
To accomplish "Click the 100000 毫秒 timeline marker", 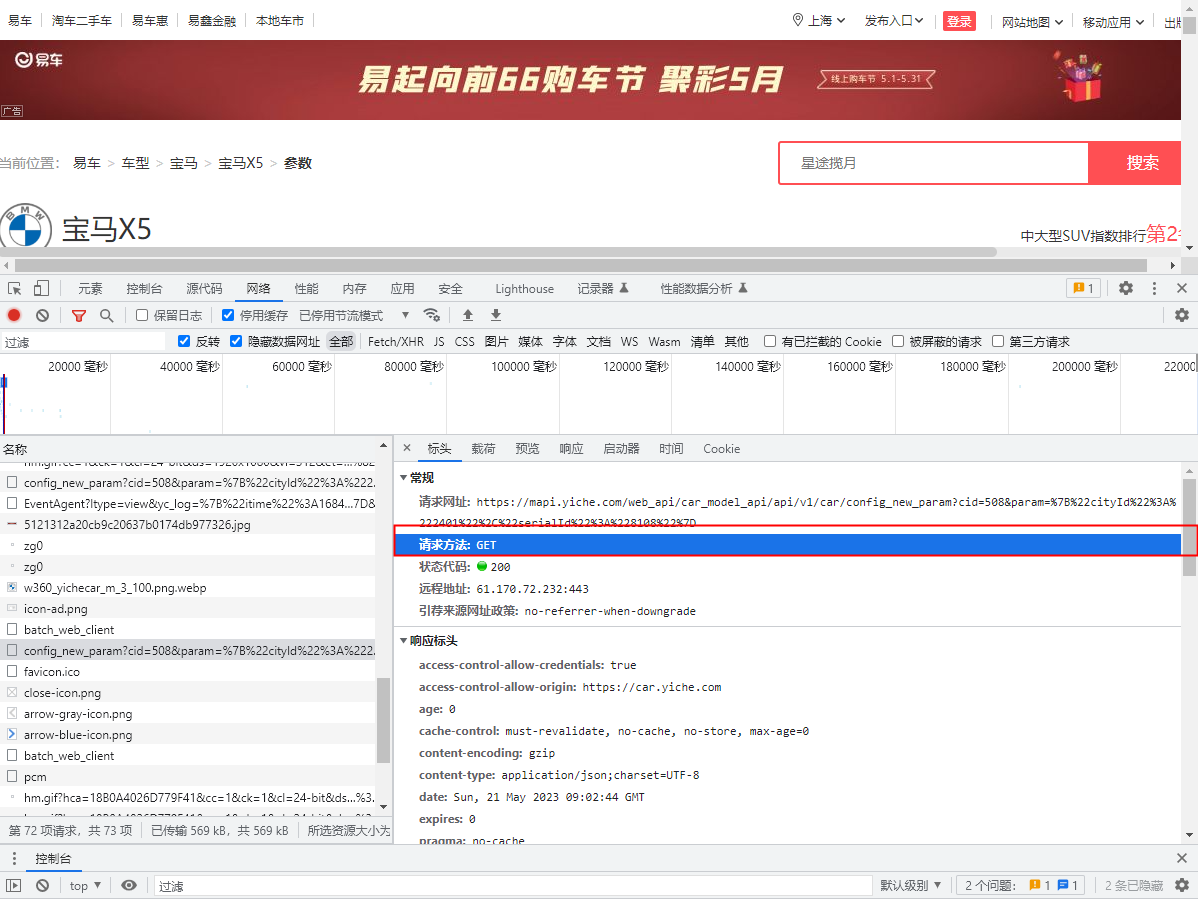I will click(524, 367).
